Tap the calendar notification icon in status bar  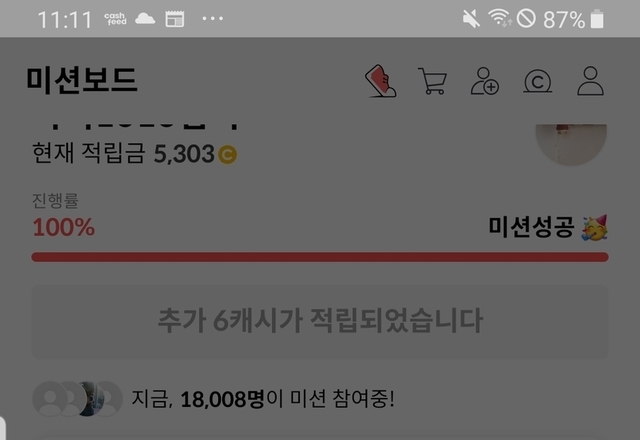(175, 19)
